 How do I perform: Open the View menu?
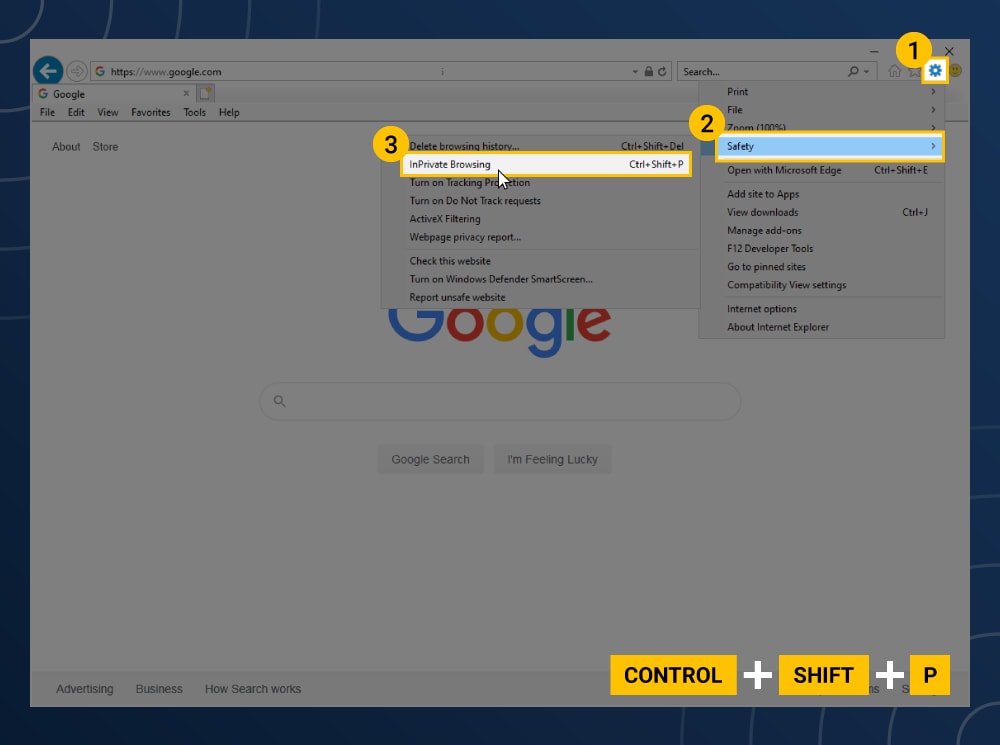(108, 112)
